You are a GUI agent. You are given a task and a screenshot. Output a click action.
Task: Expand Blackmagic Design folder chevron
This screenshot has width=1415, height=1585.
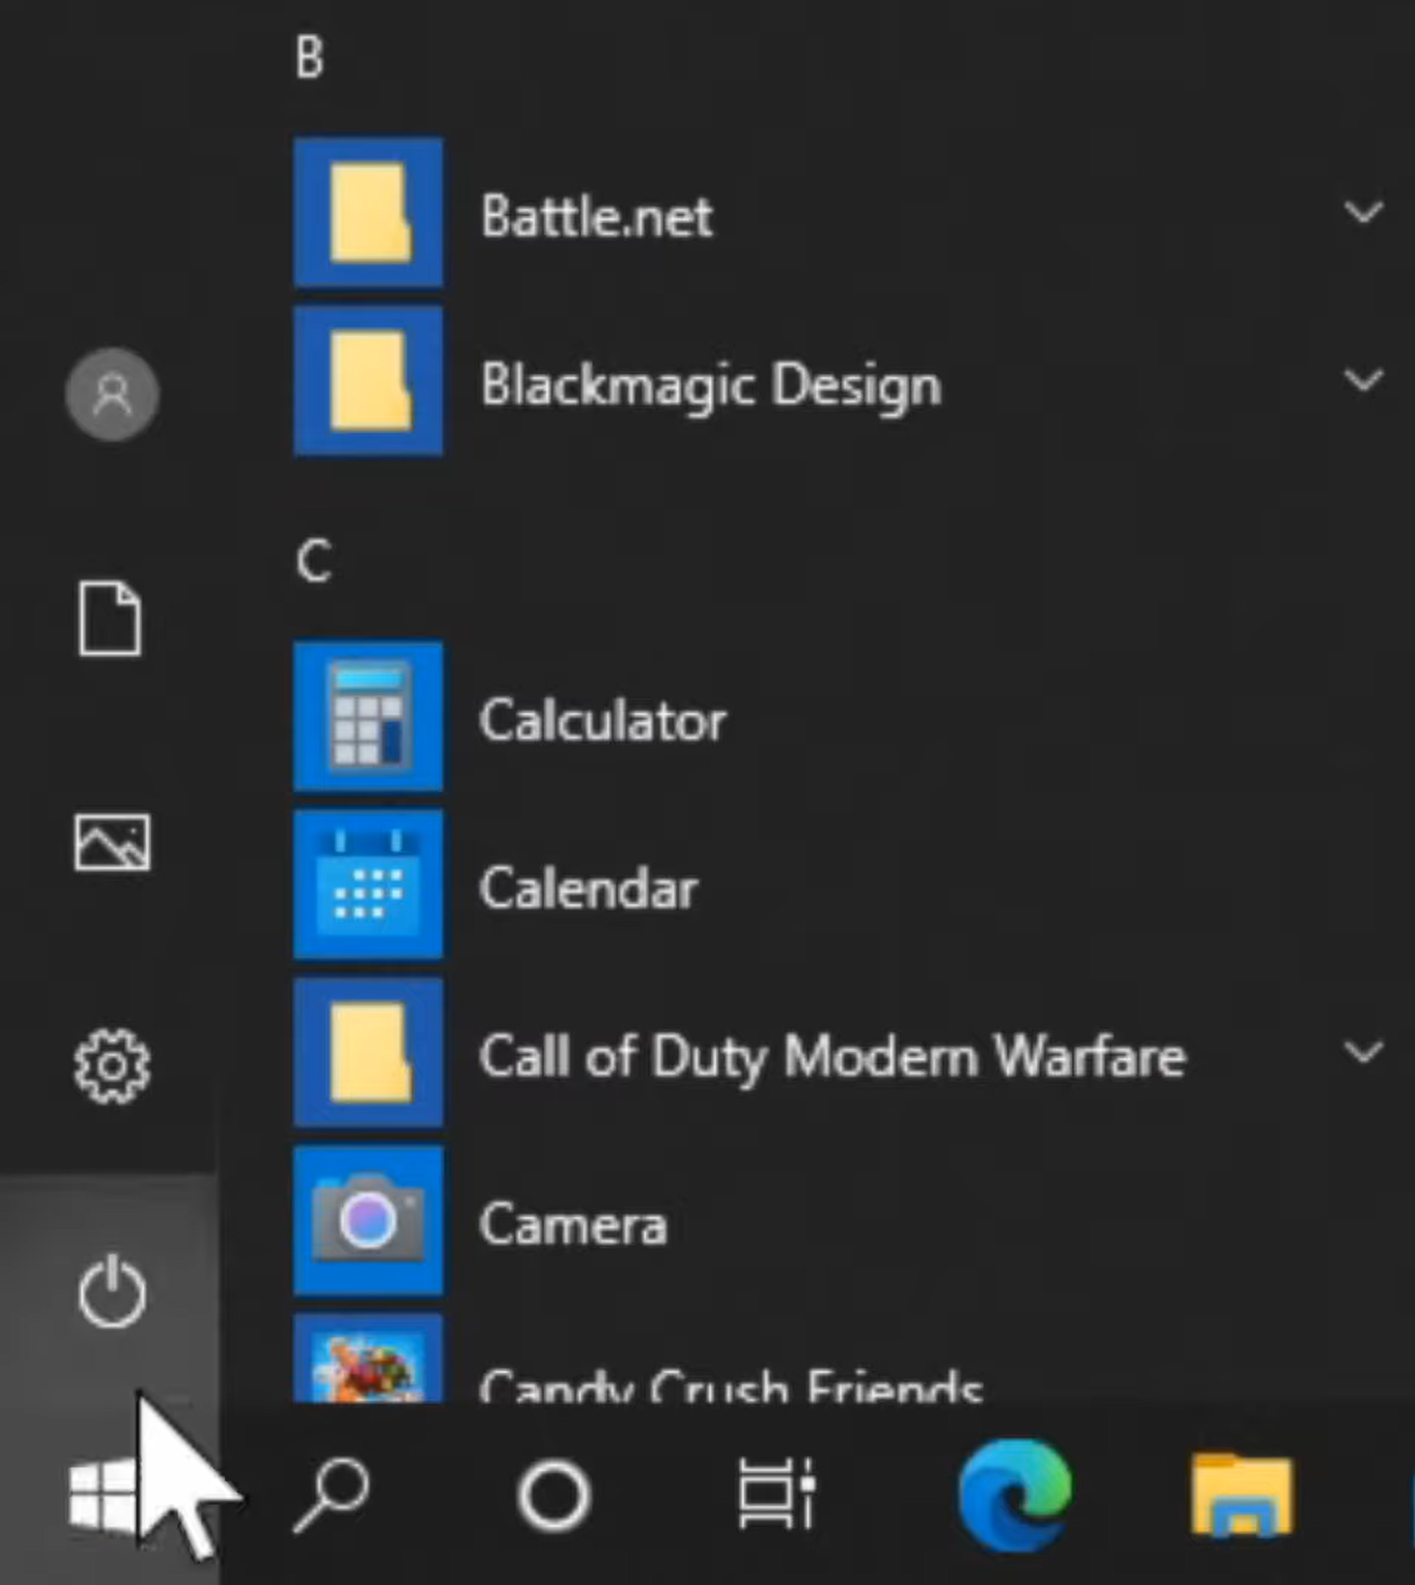pos(1363,380)
